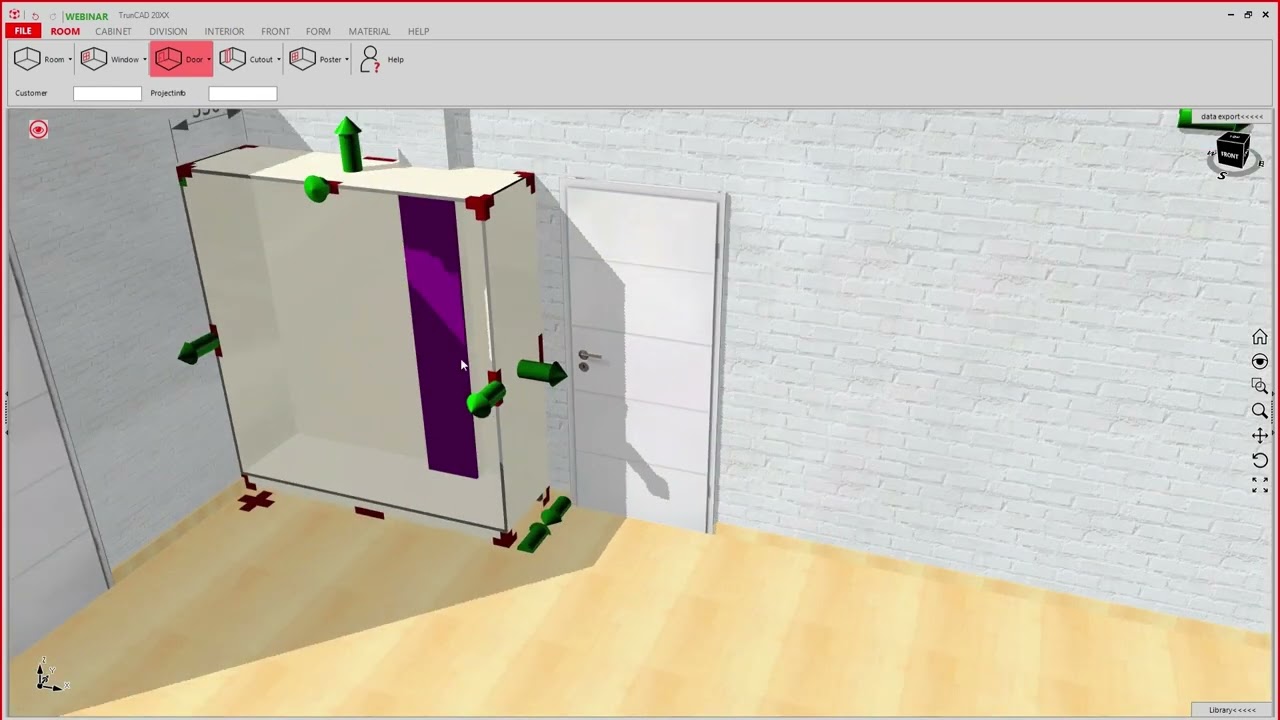The width and height of the screenshot is (1280, 720).
Task: Click the Projectinfo input field
Action: (242, 93)
